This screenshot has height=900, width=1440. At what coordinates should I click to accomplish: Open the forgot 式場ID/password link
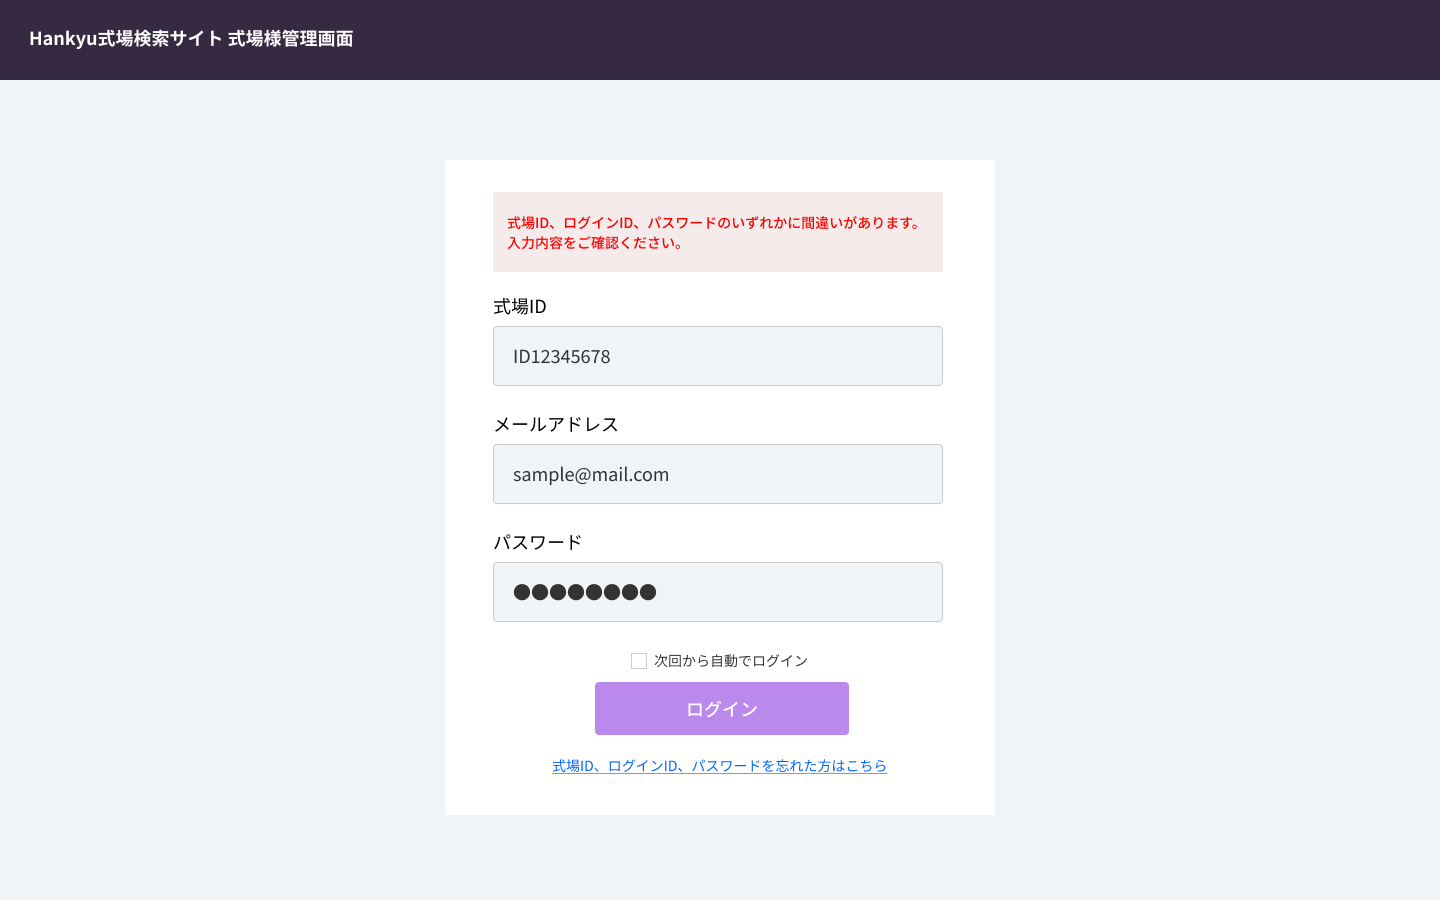[719, 766]
